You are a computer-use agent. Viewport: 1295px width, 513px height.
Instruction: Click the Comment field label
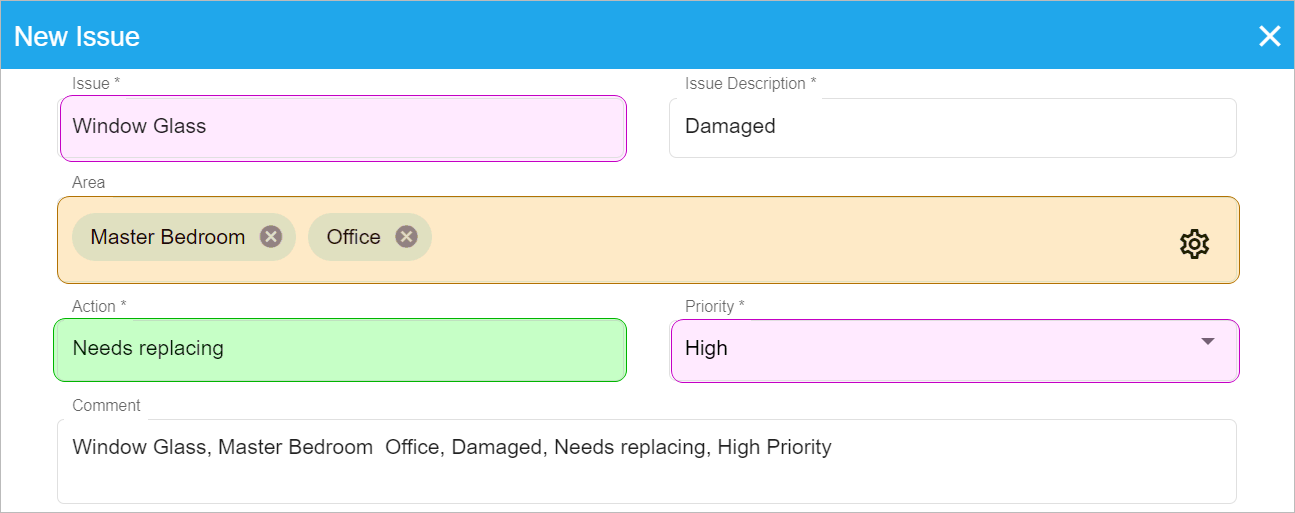coord(106,406)
